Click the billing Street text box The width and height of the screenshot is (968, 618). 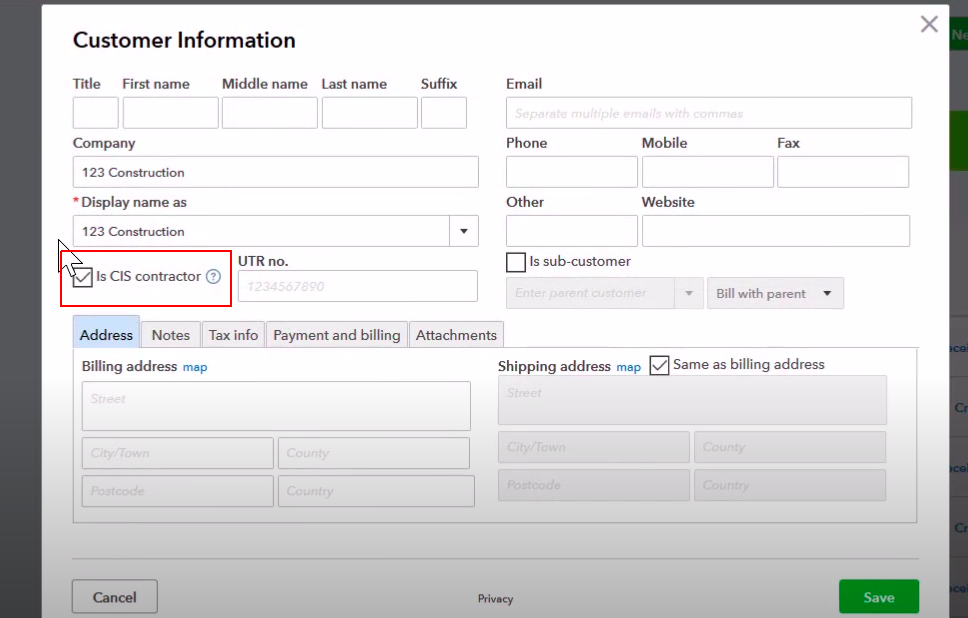pyautogui.click(x=276, y=405)
